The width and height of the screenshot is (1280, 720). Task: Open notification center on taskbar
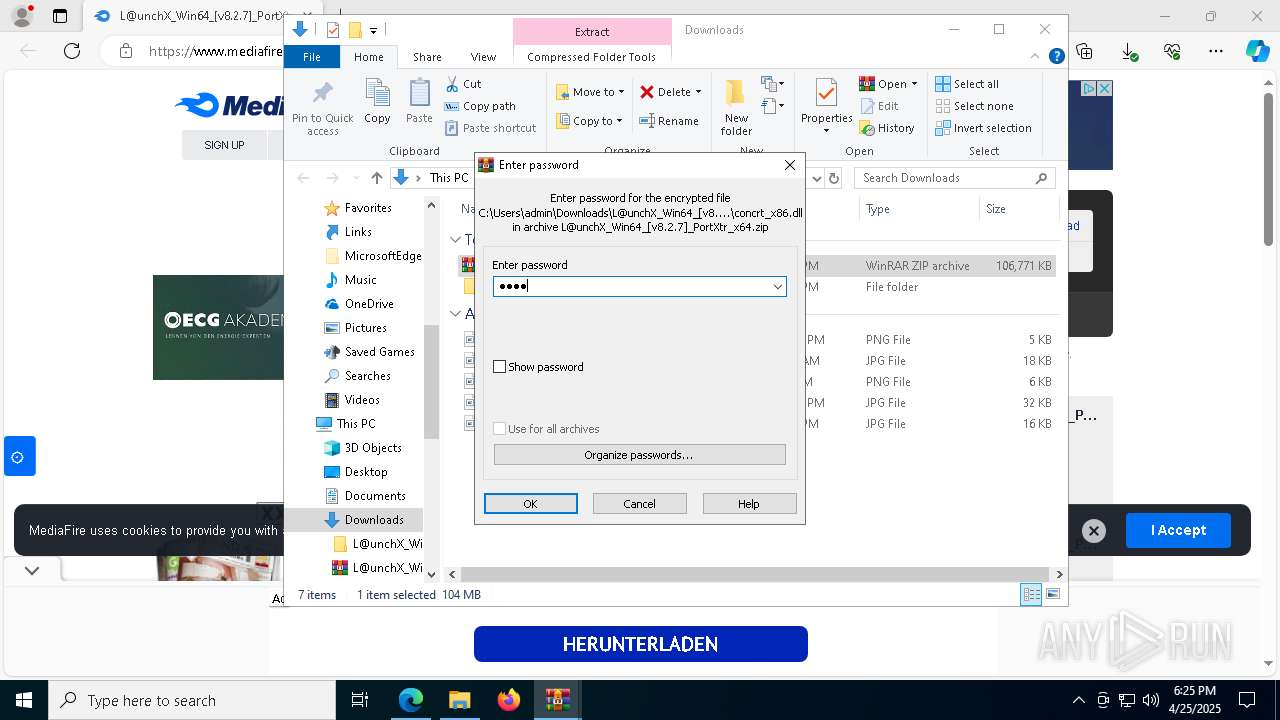[1247, 700]
